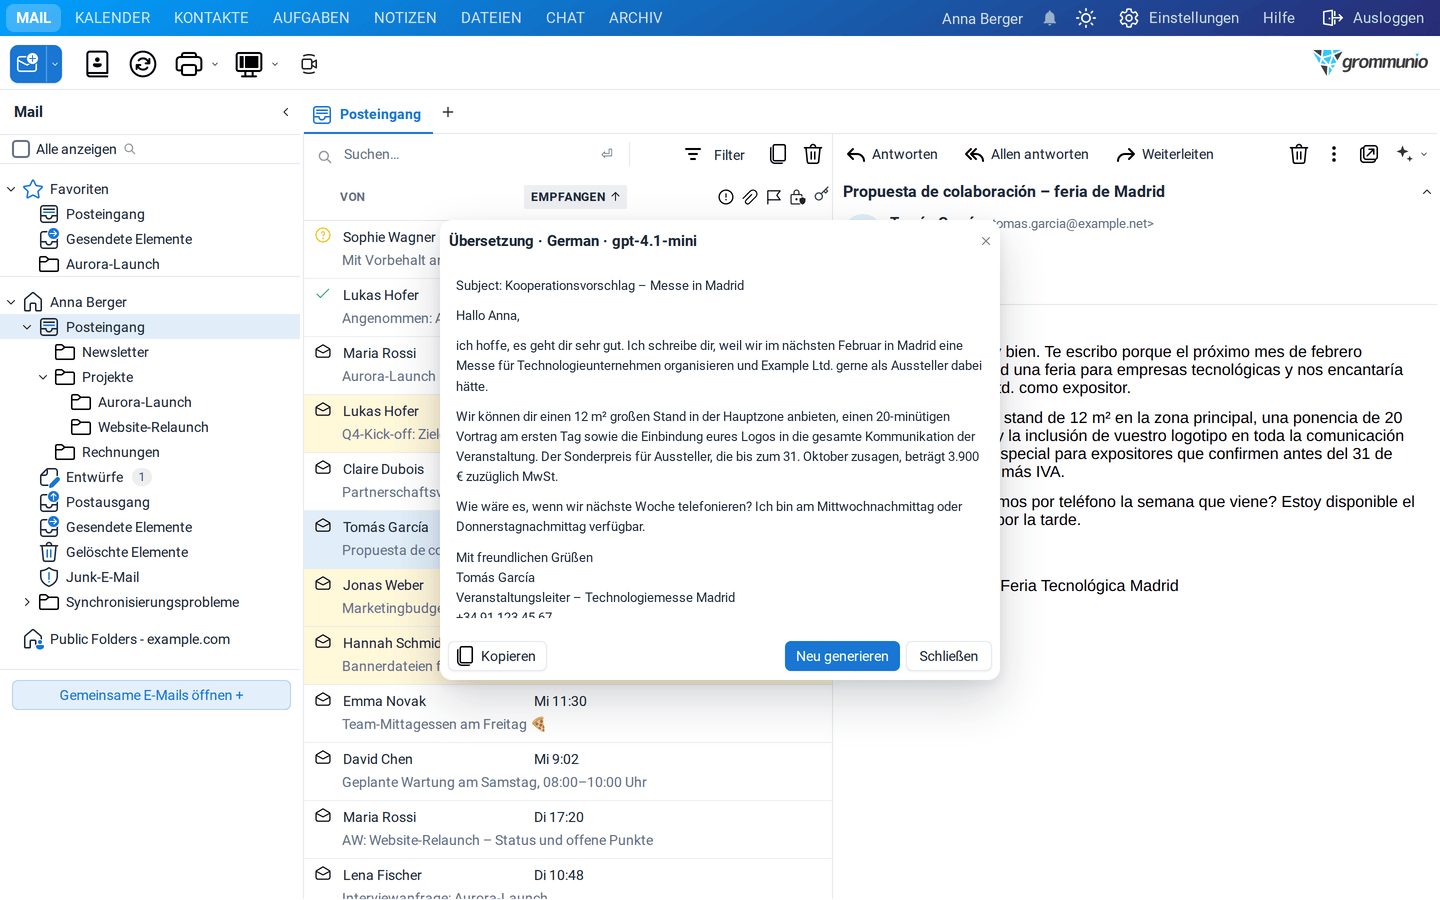The height and width of the screenshot is (900, 1440).
Task: Open the view layout dropdown arrow
Action: (x=275, y=64)
